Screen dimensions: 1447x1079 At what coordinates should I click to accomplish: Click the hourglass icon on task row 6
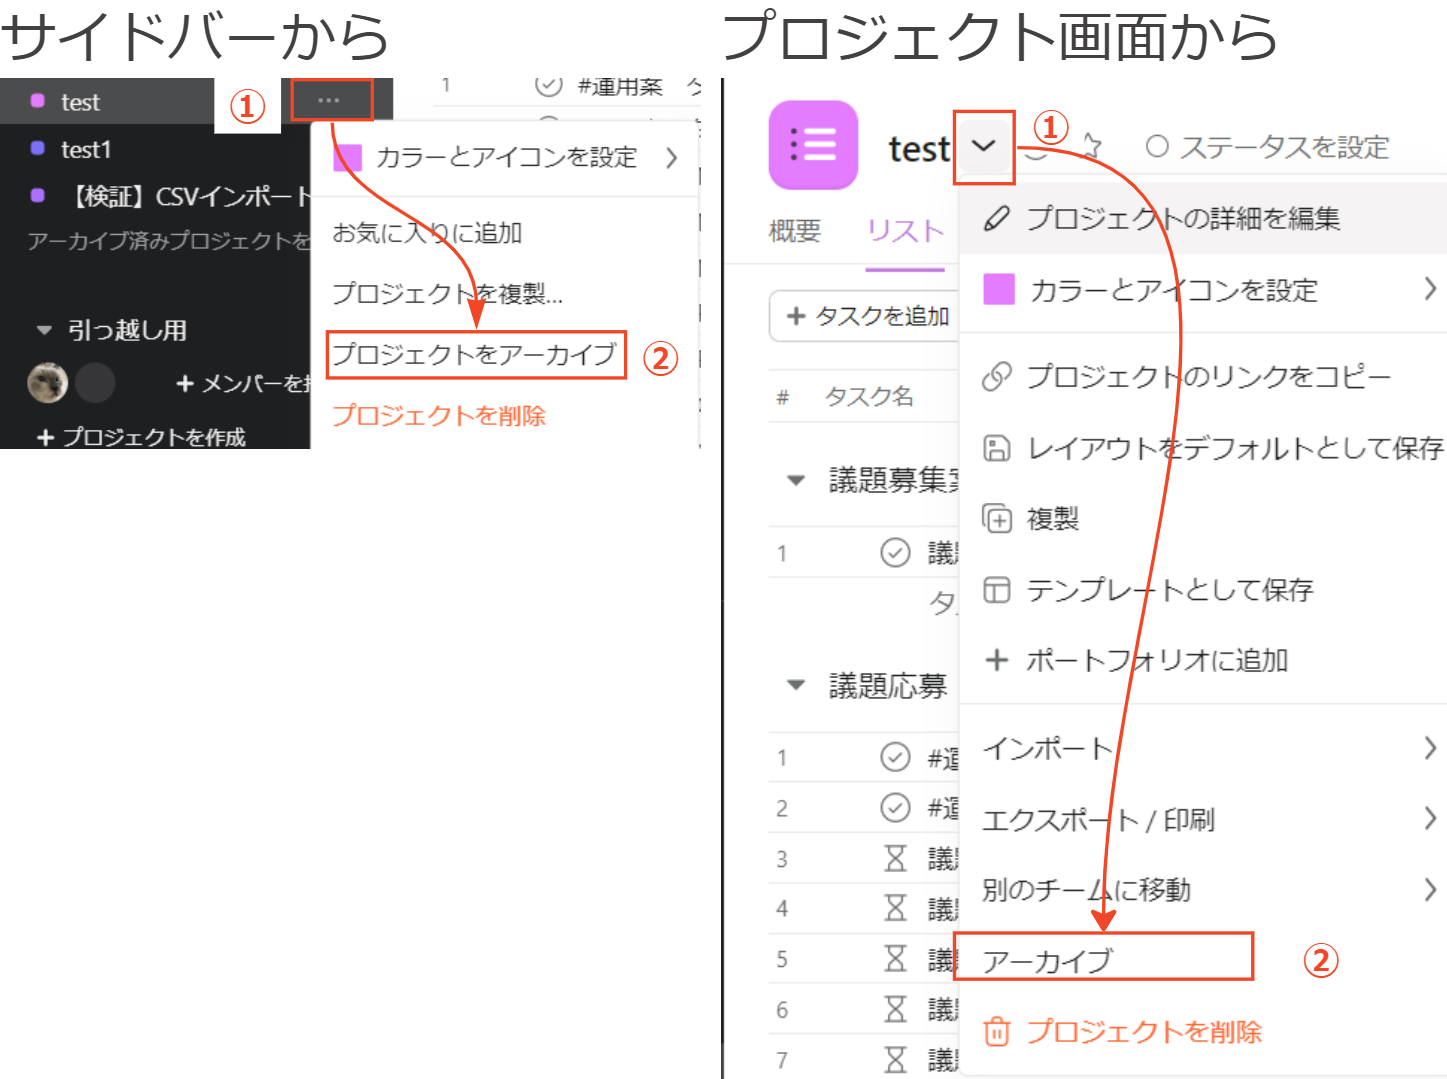pos(895,1009)
